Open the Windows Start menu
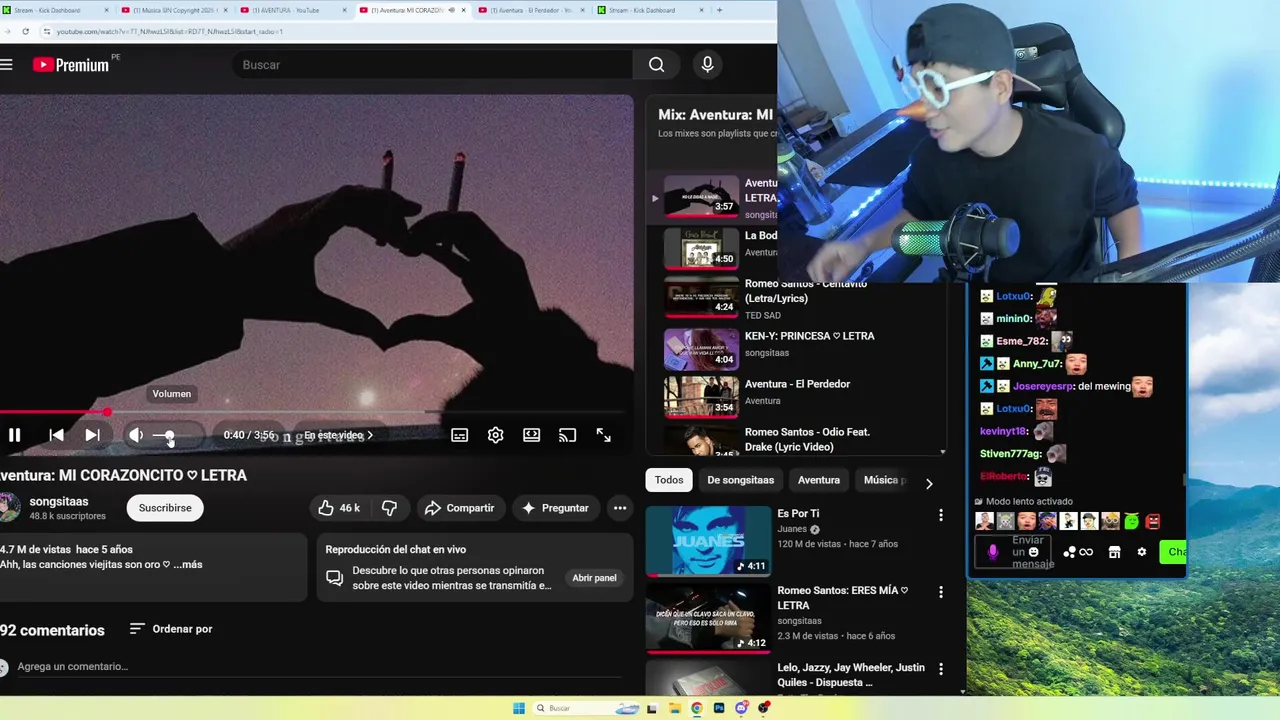This screenshot has height=720, width=1280. [x=518, y=708]
